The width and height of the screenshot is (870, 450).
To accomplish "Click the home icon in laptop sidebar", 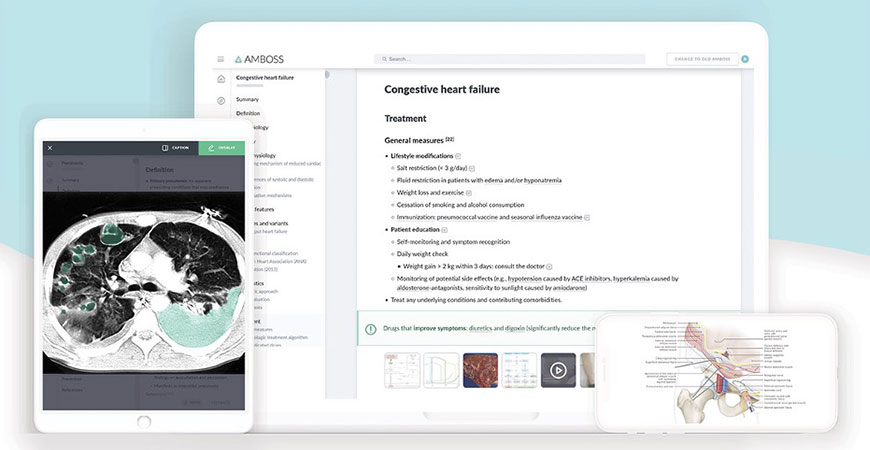I will 221,79.
